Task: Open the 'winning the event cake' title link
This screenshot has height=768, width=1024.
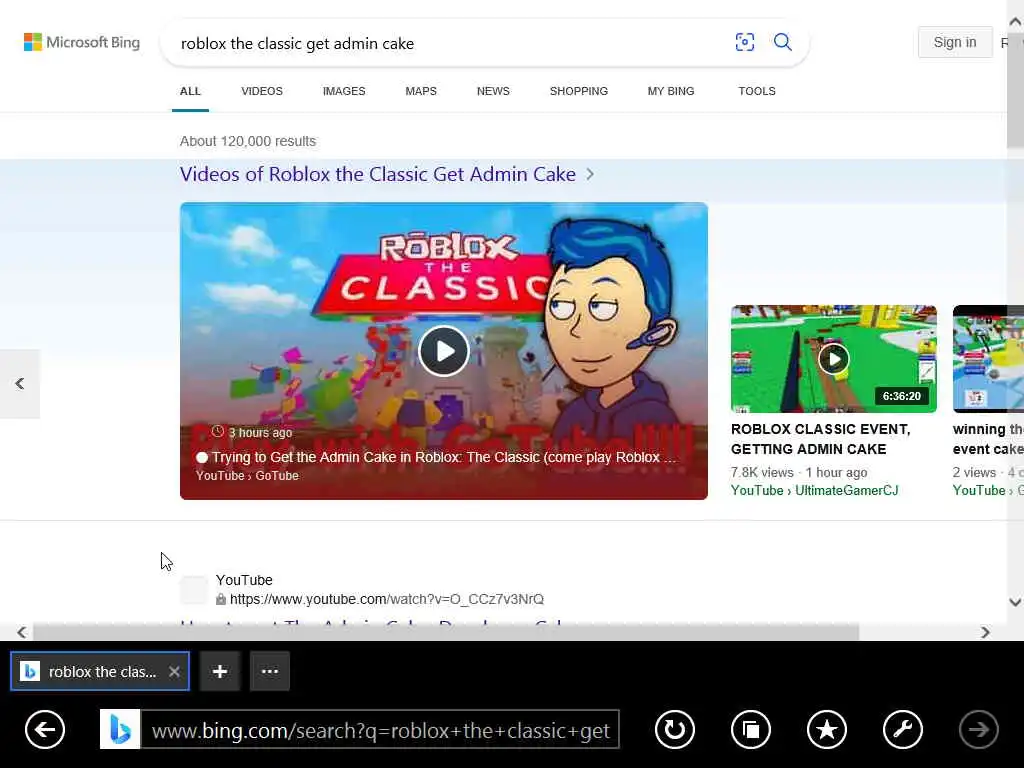Action: pyautogui.click(x=988, y=439)
